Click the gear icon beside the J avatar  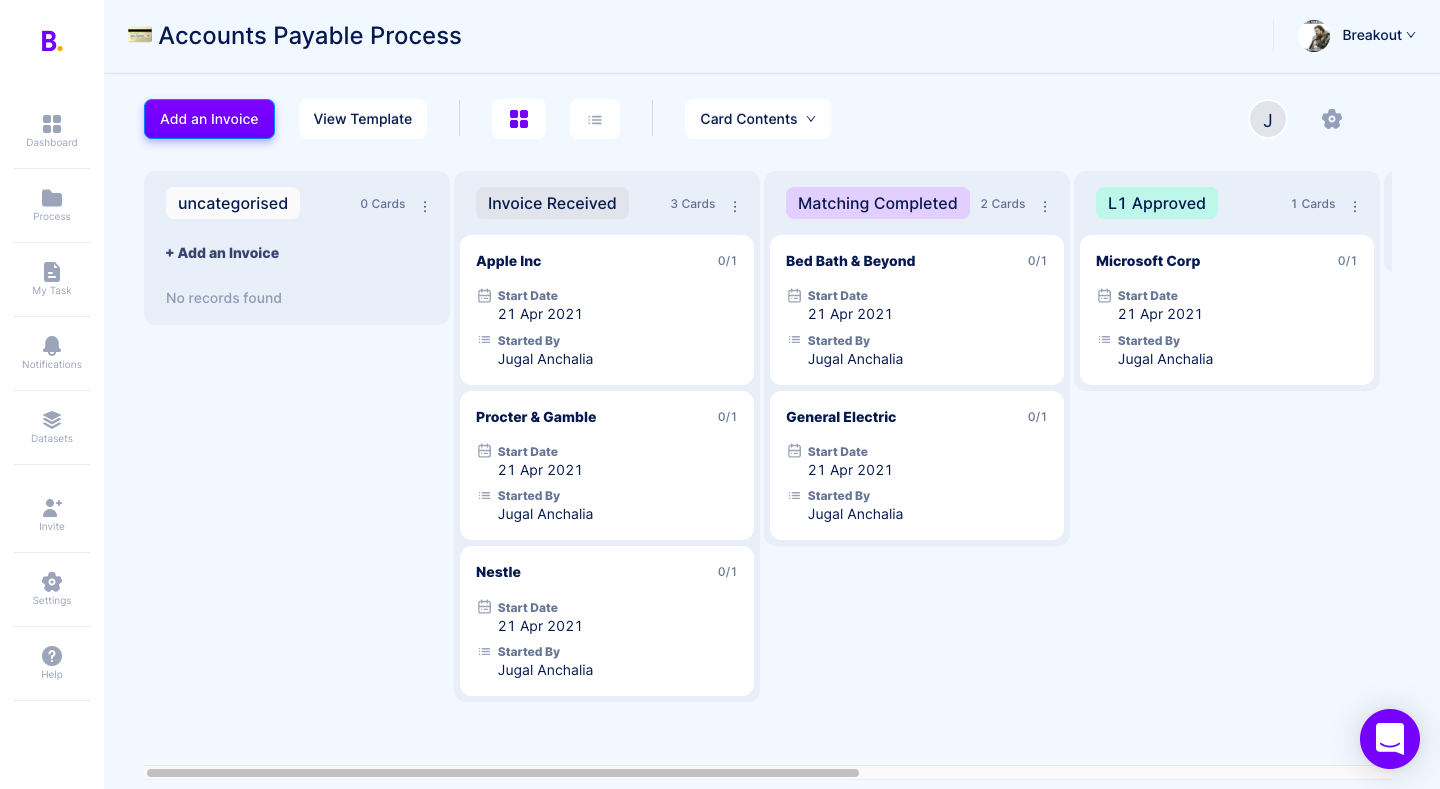point(1331,119)
